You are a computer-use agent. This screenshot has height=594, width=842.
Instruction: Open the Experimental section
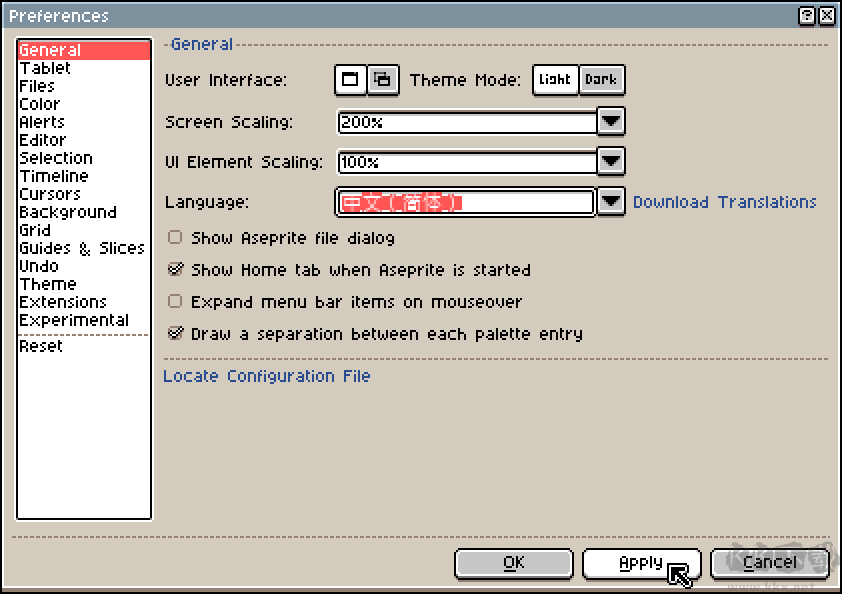coord(84,320)
